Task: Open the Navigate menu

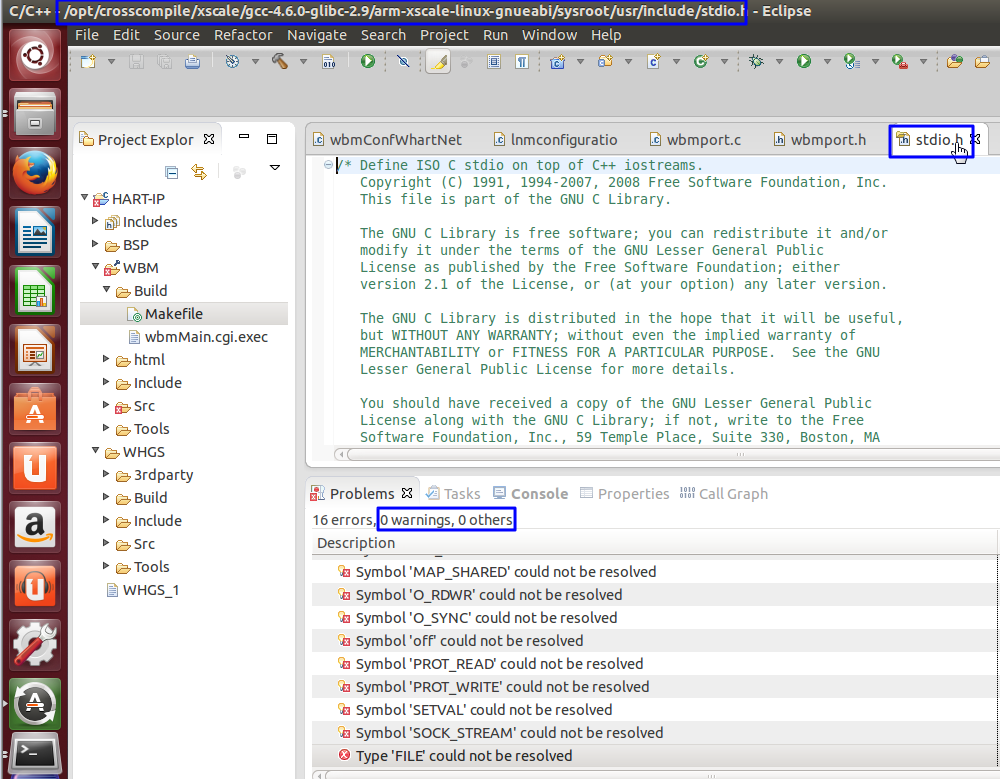Action: tap(317, 34)
